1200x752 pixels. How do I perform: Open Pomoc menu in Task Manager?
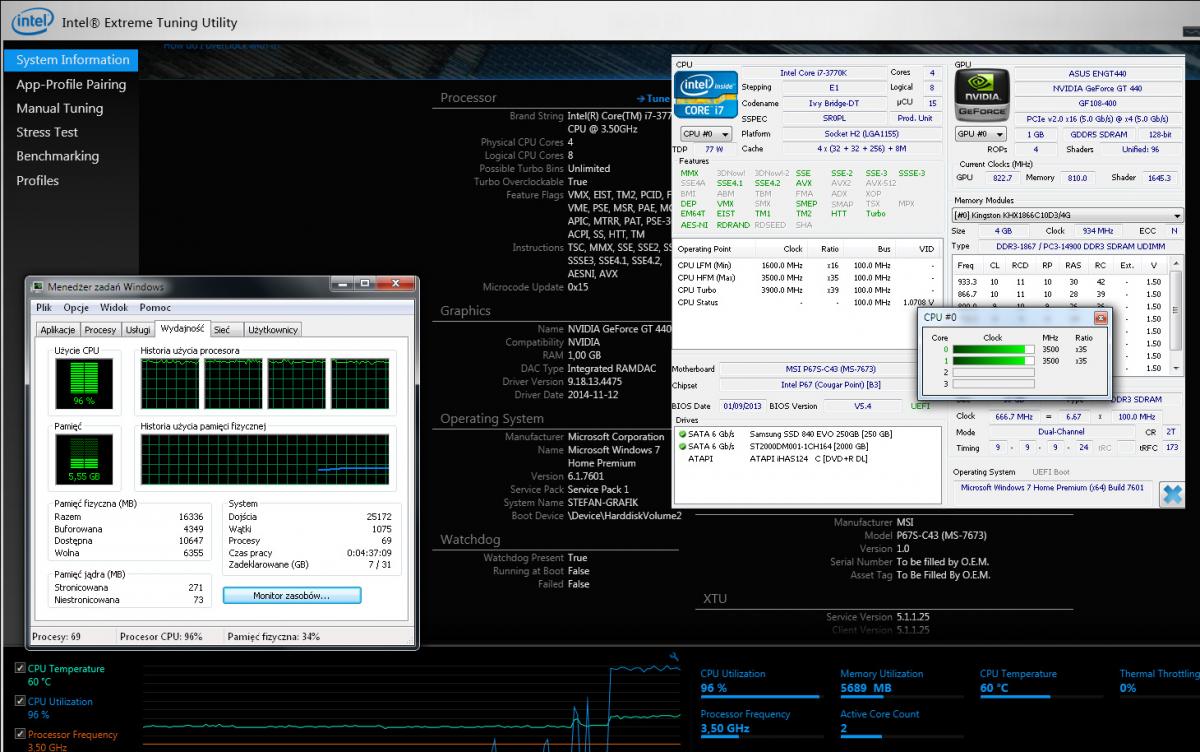click(155, 307)
